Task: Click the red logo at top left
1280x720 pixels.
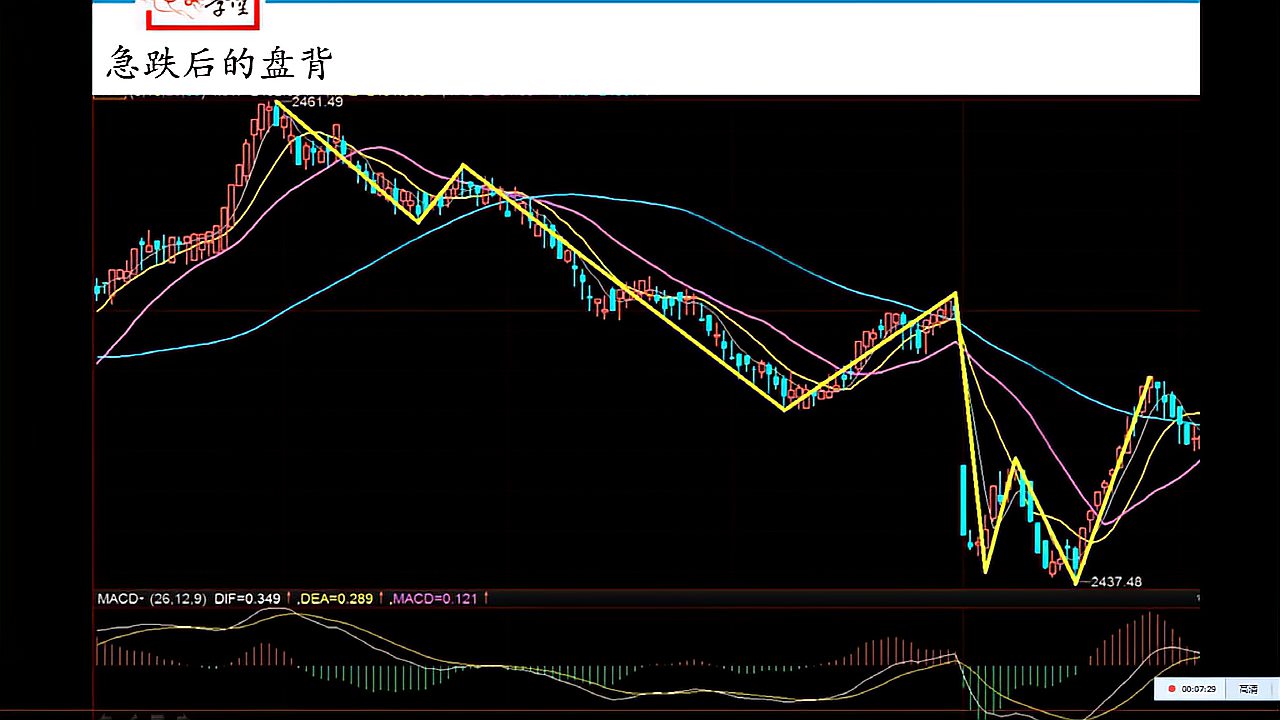Action: click(x=203, y=14)
